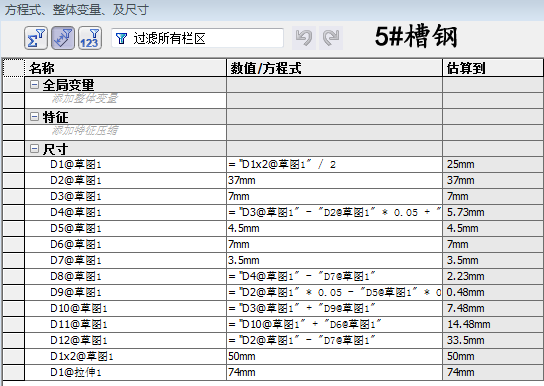This screenshot has height=386, width=544.
Task: Switch to the ordered view 123 icon
Action: 90,38
